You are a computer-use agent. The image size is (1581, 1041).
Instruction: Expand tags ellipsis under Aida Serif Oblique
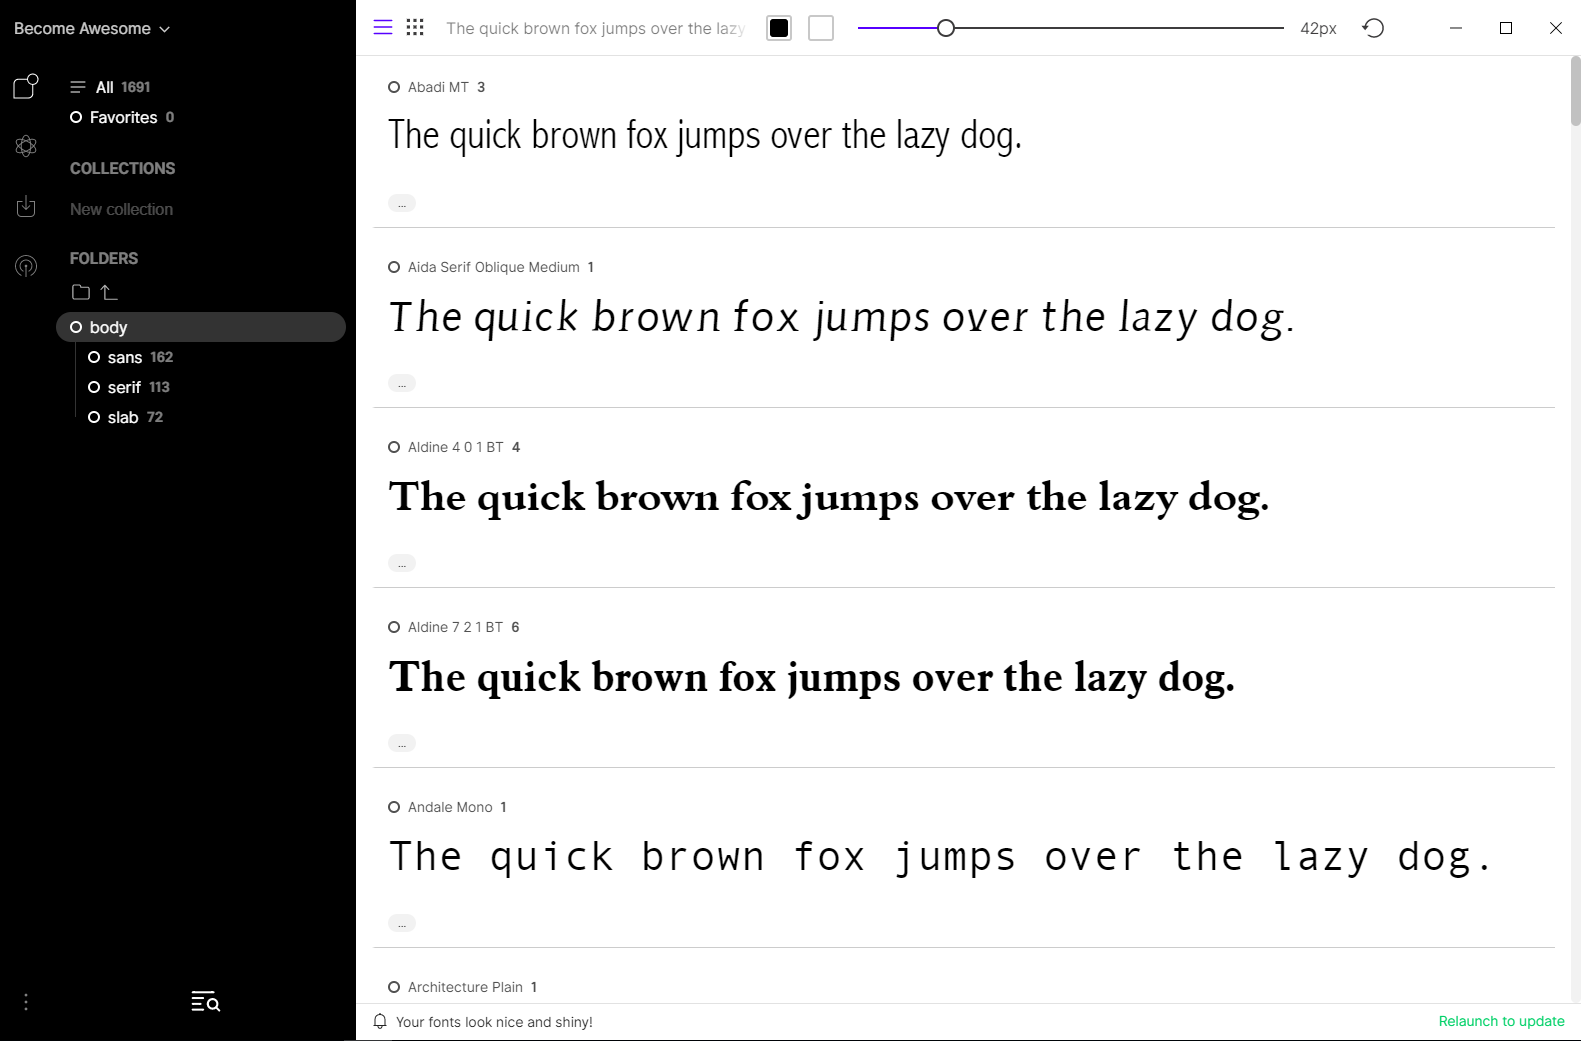point(402,383)
